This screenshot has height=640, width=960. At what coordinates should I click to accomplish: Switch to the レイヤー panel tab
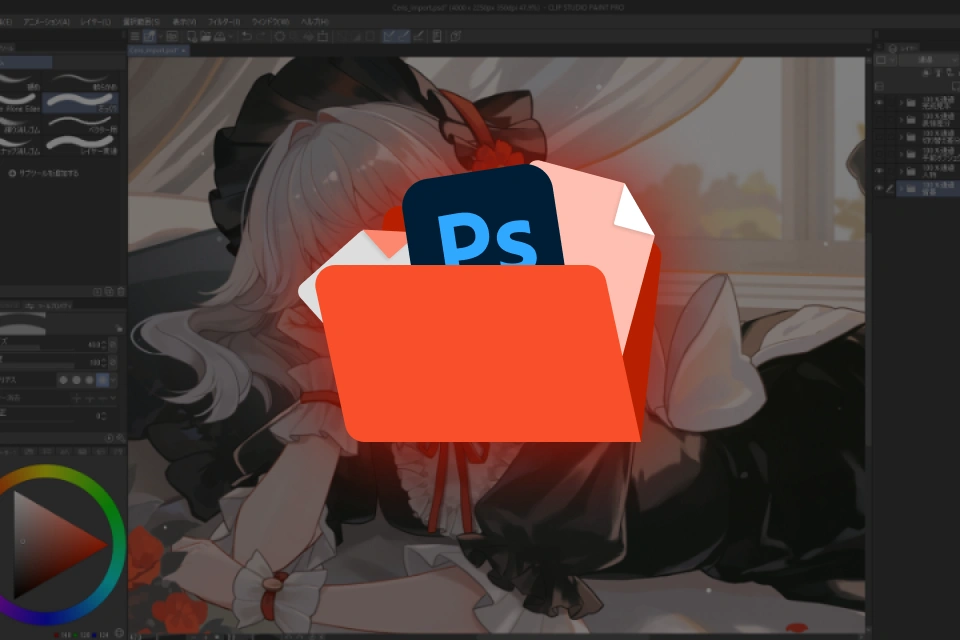pos(903,48)
